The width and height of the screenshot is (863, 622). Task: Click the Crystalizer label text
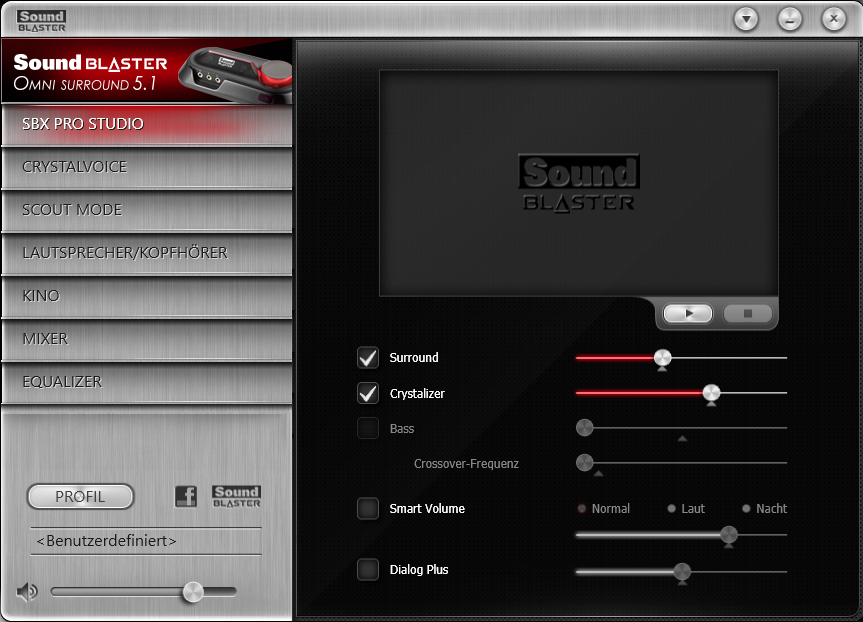(x=417, y=394)
